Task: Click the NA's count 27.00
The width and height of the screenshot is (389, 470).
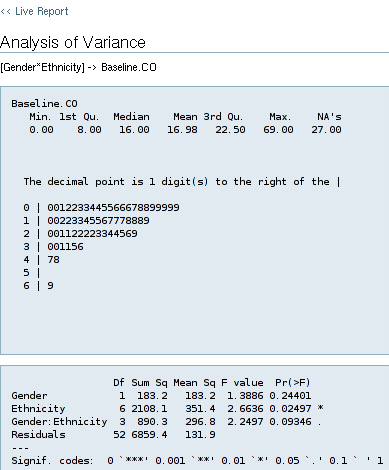Action: [326, 130]
